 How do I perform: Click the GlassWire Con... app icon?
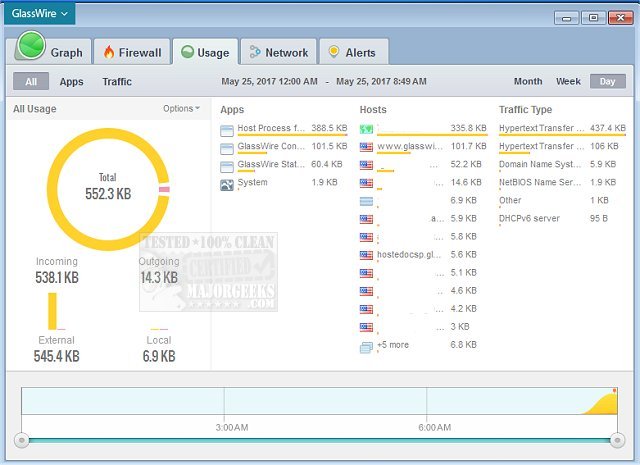[x=227, y=149]
